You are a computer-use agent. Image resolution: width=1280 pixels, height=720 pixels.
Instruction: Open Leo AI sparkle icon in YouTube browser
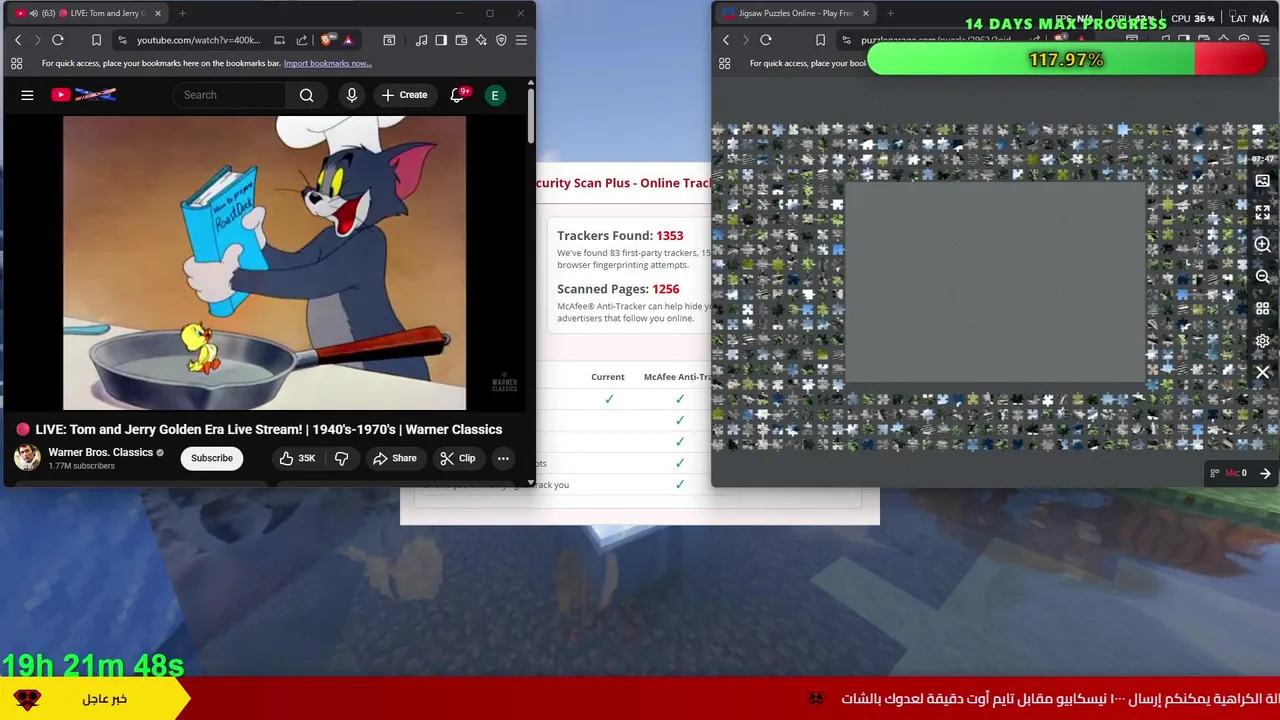point(481,40)
